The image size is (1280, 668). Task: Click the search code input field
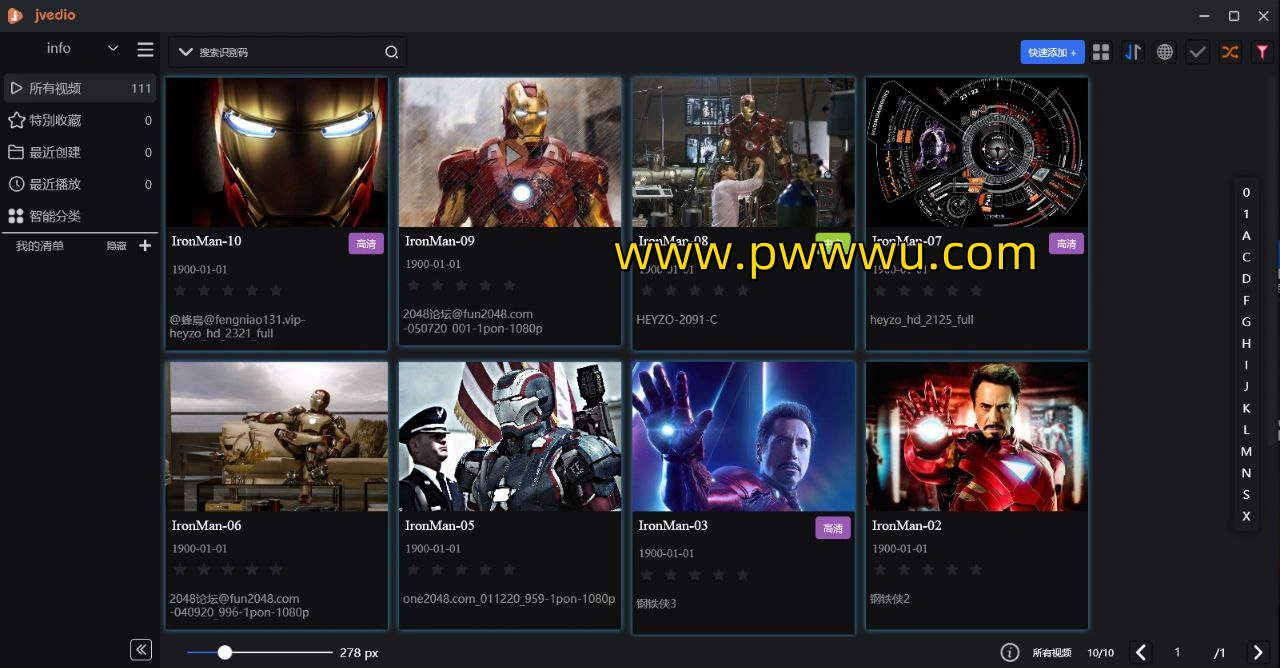pos(290,52)
